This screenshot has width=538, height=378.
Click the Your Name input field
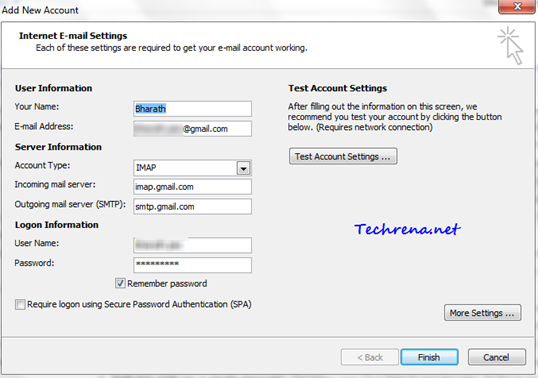click(192, 109)
